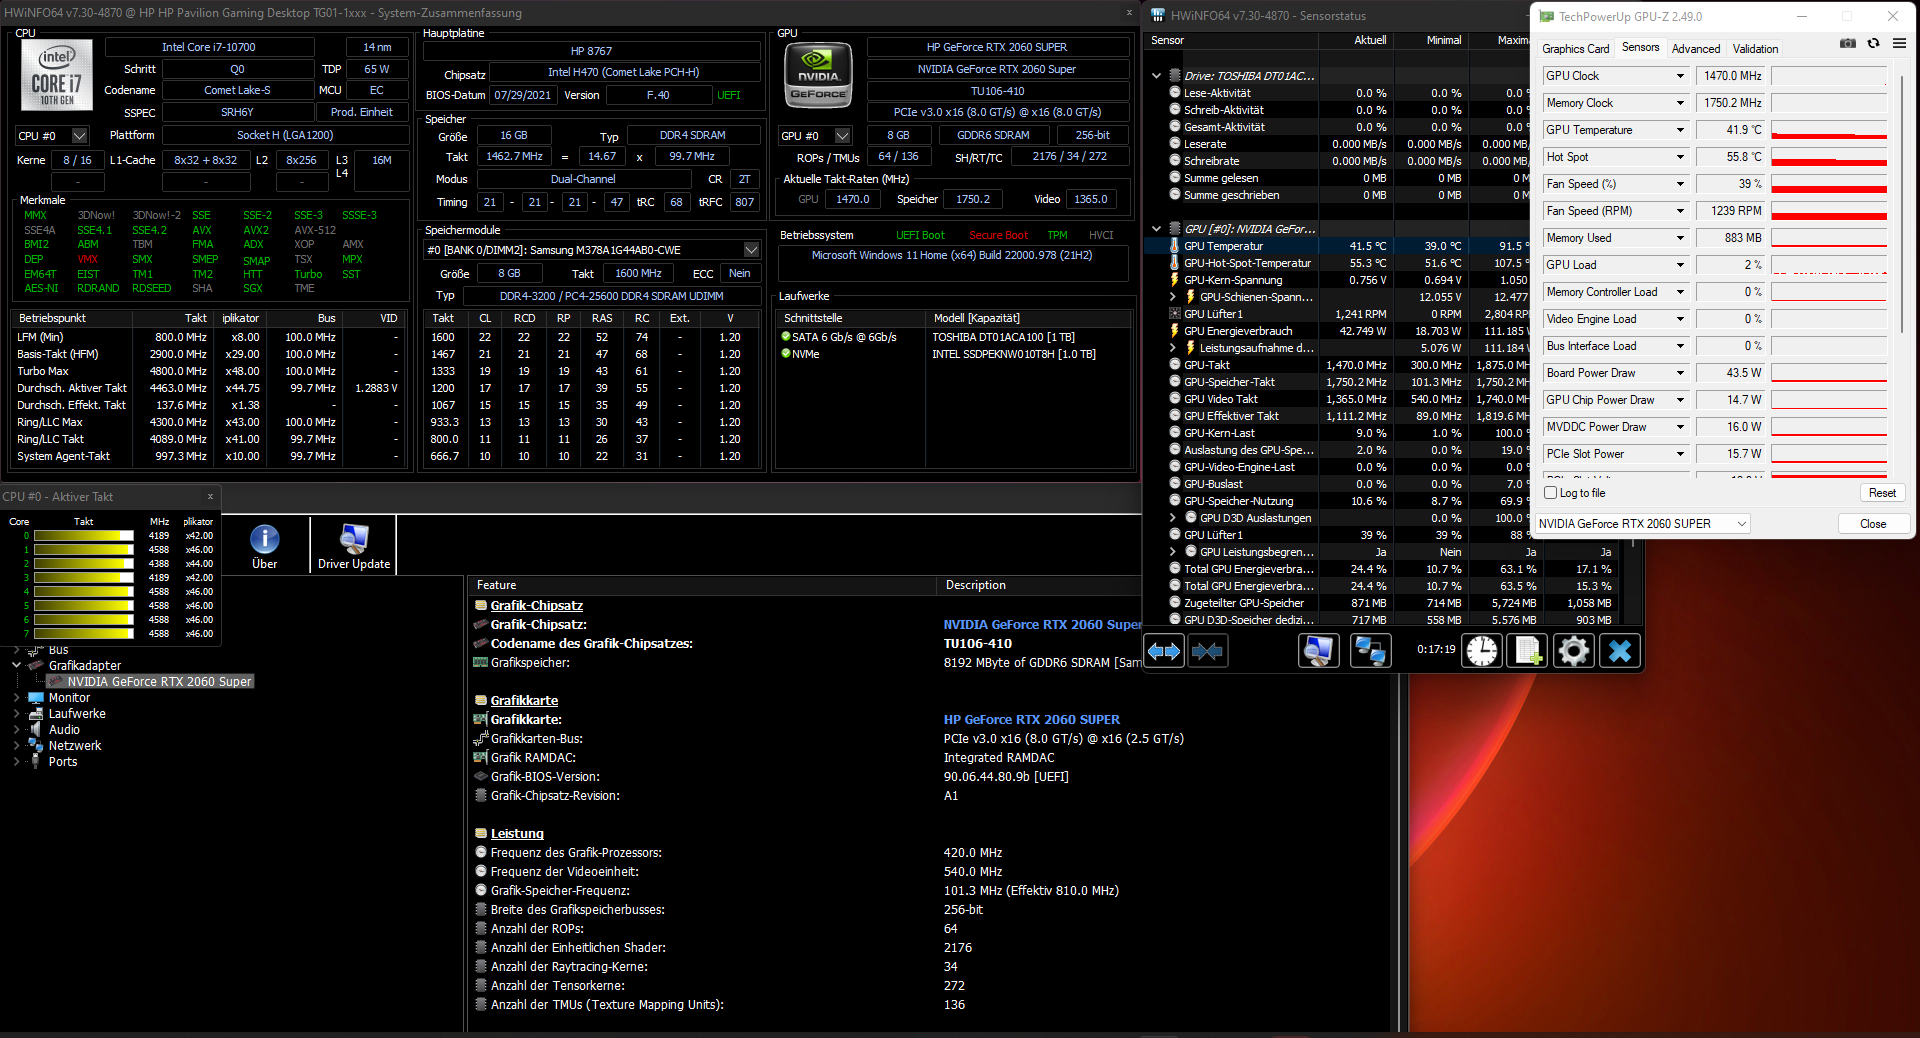The height and width of the screenshot is (1038, 1920).
Task: Click the Grafikkarte section folder icon
Action: coord(481,701)
